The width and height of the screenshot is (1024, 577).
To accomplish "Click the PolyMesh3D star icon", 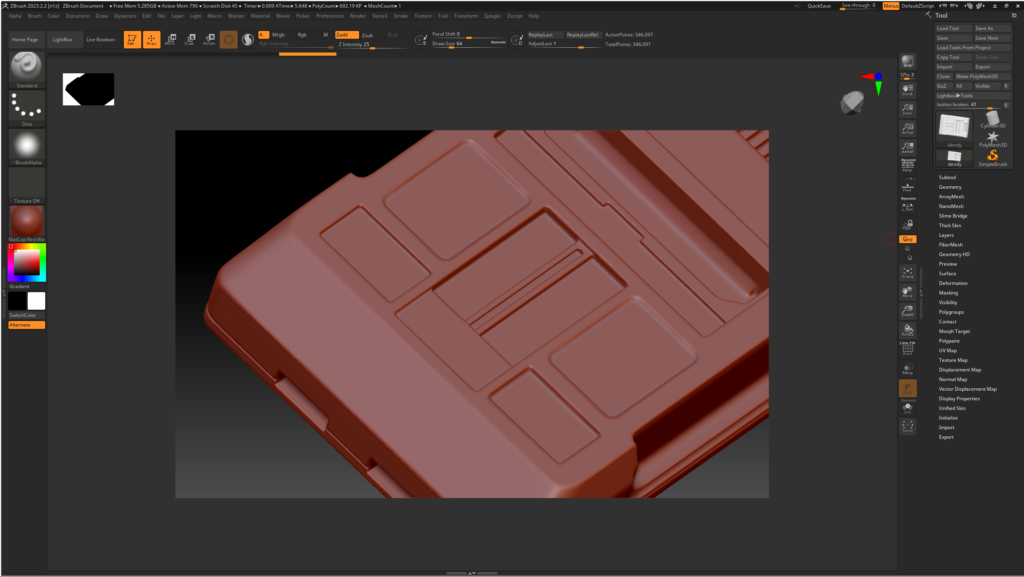I will click(992, 137).
